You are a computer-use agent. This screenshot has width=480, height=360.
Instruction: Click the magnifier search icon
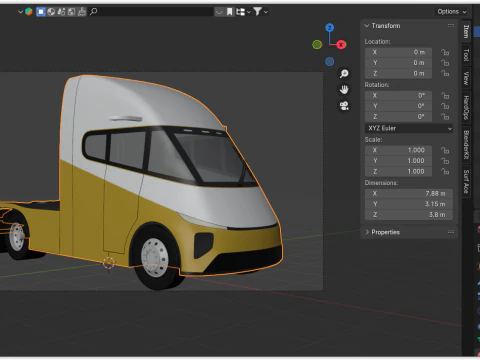94,12
